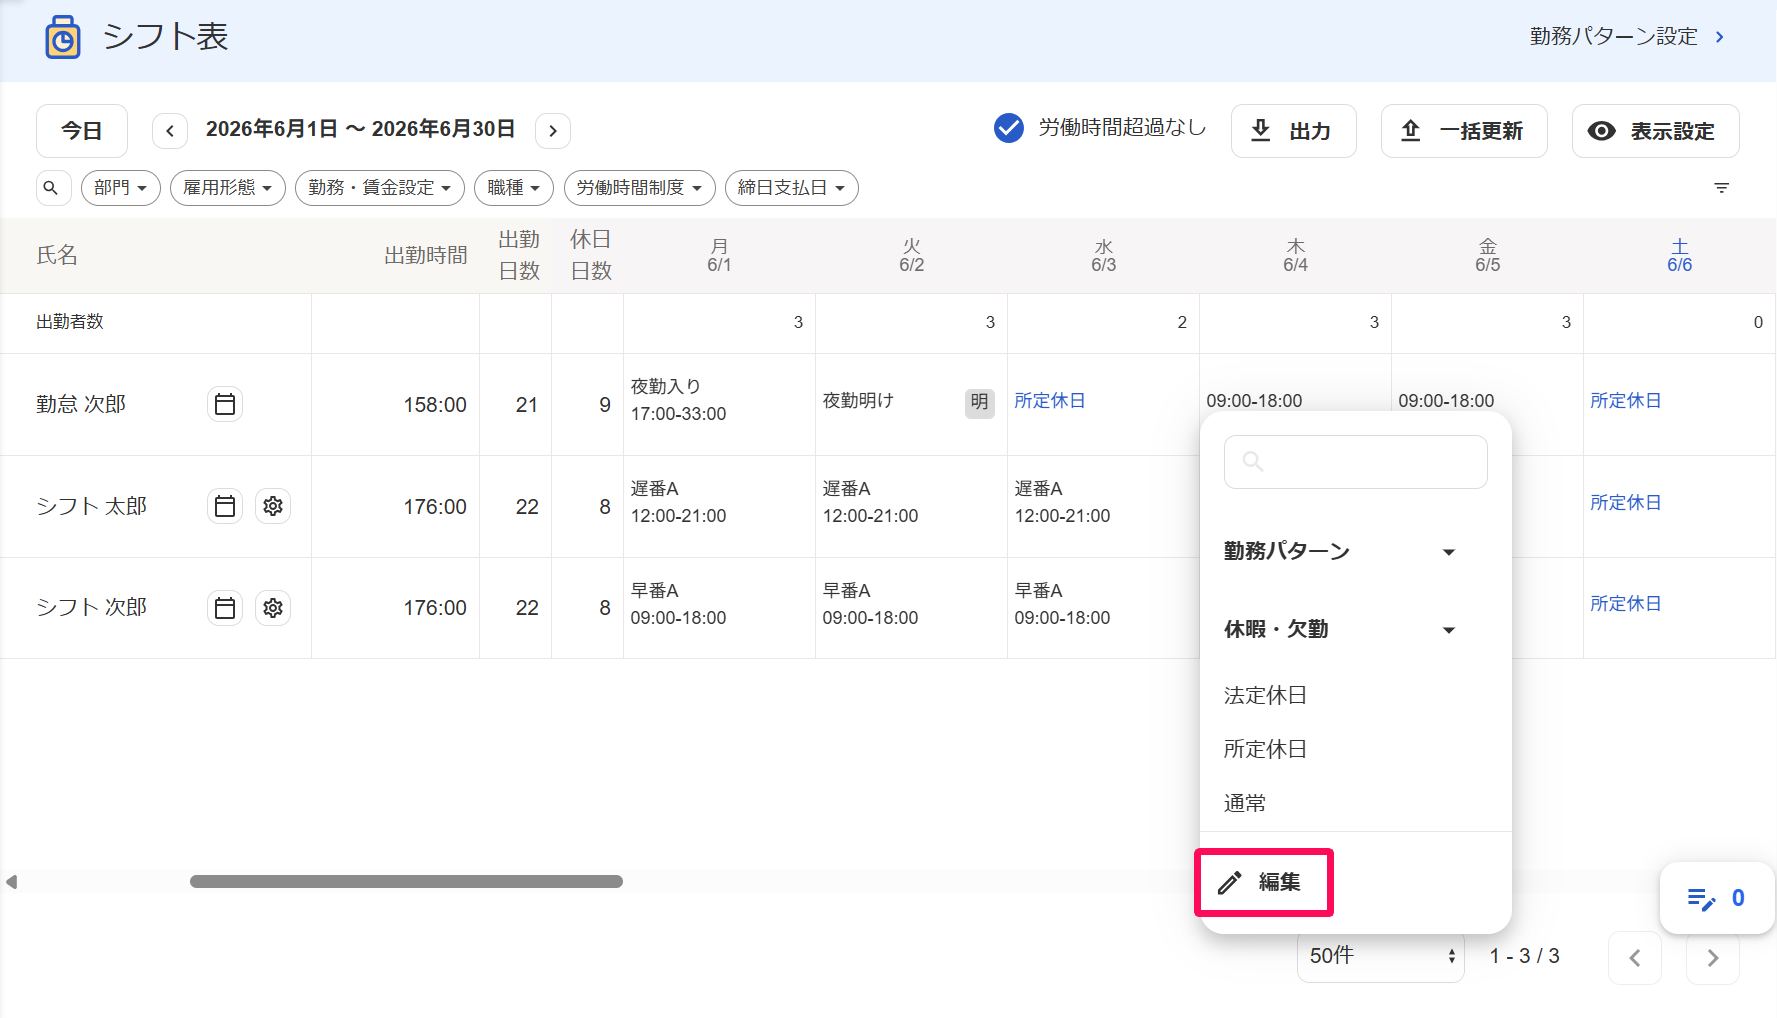Click 所定休日 on 6/6 for シフト 次郎

(1626, 603)
